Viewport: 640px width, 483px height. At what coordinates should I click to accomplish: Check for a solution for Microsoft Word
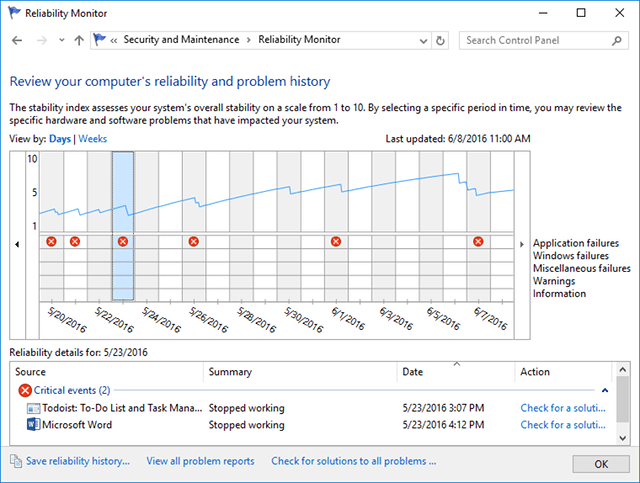563,425
